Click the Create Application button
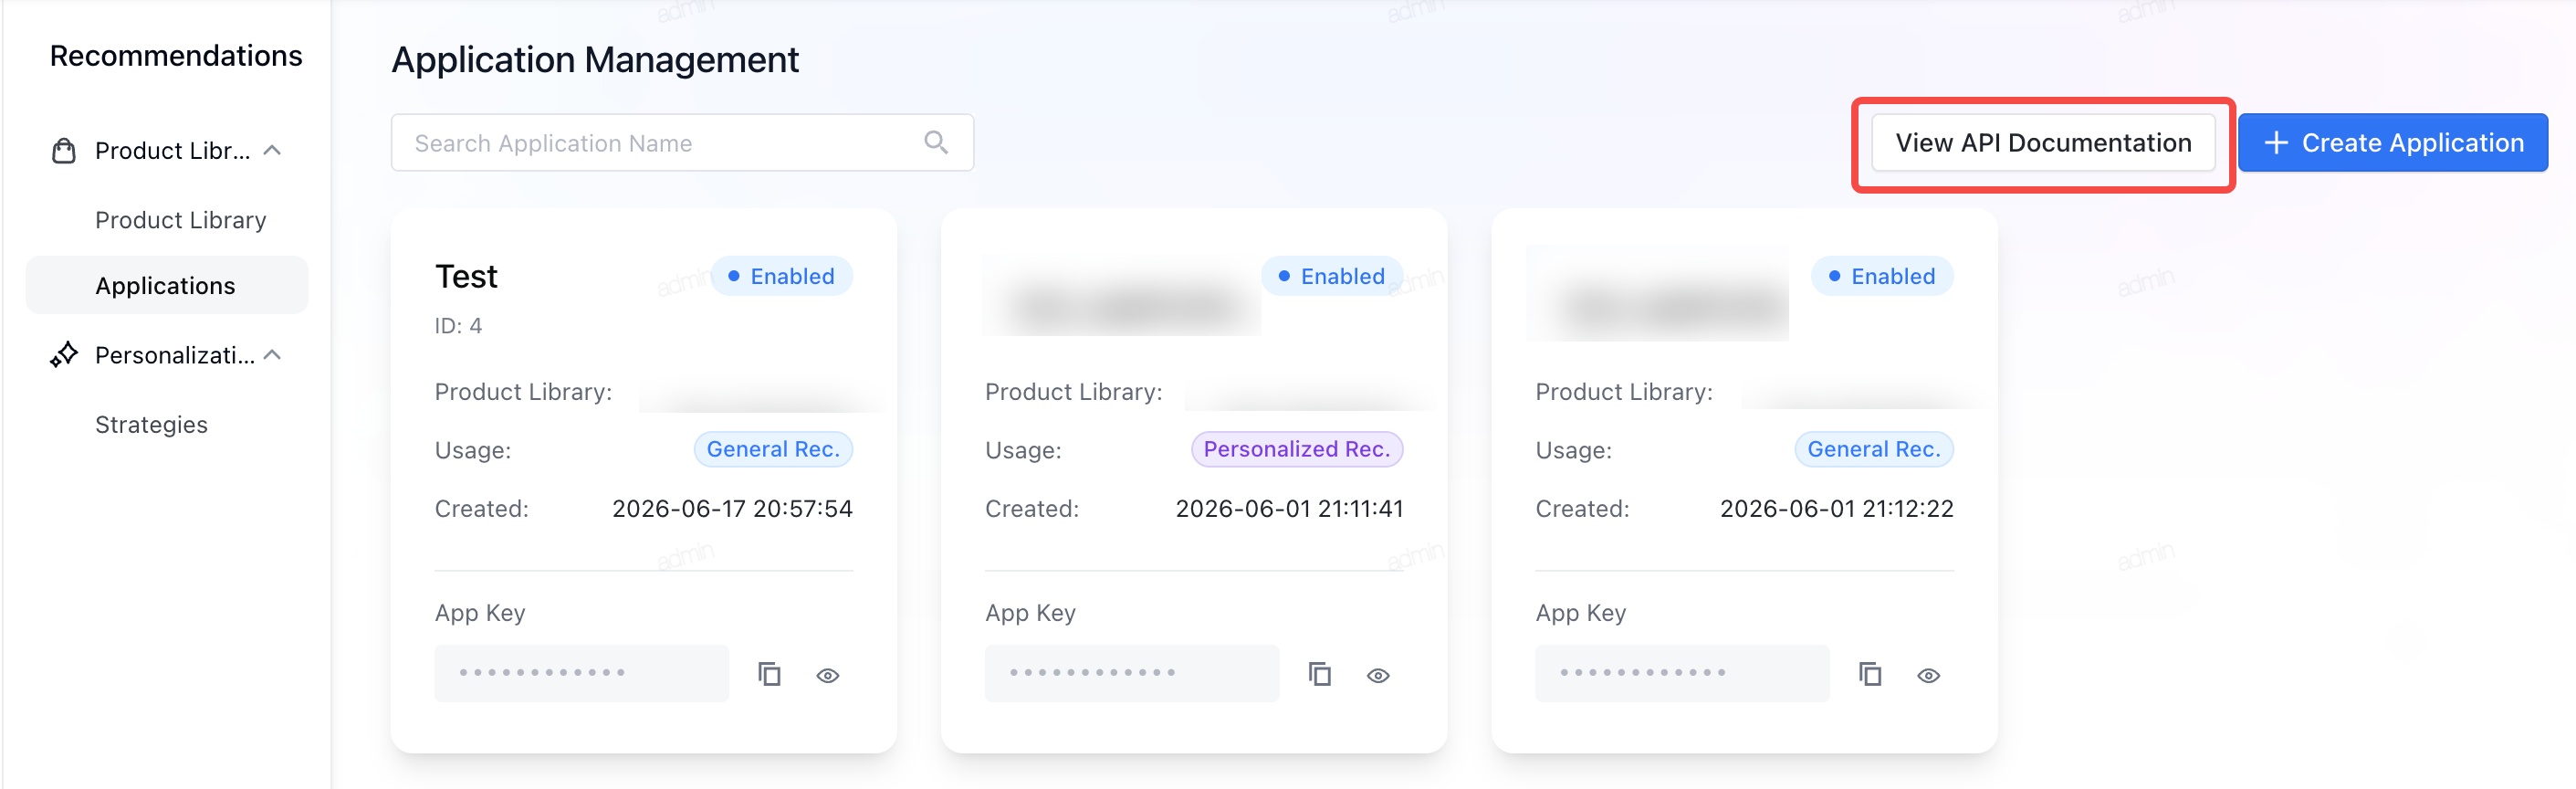 (x=2392, y=143)
